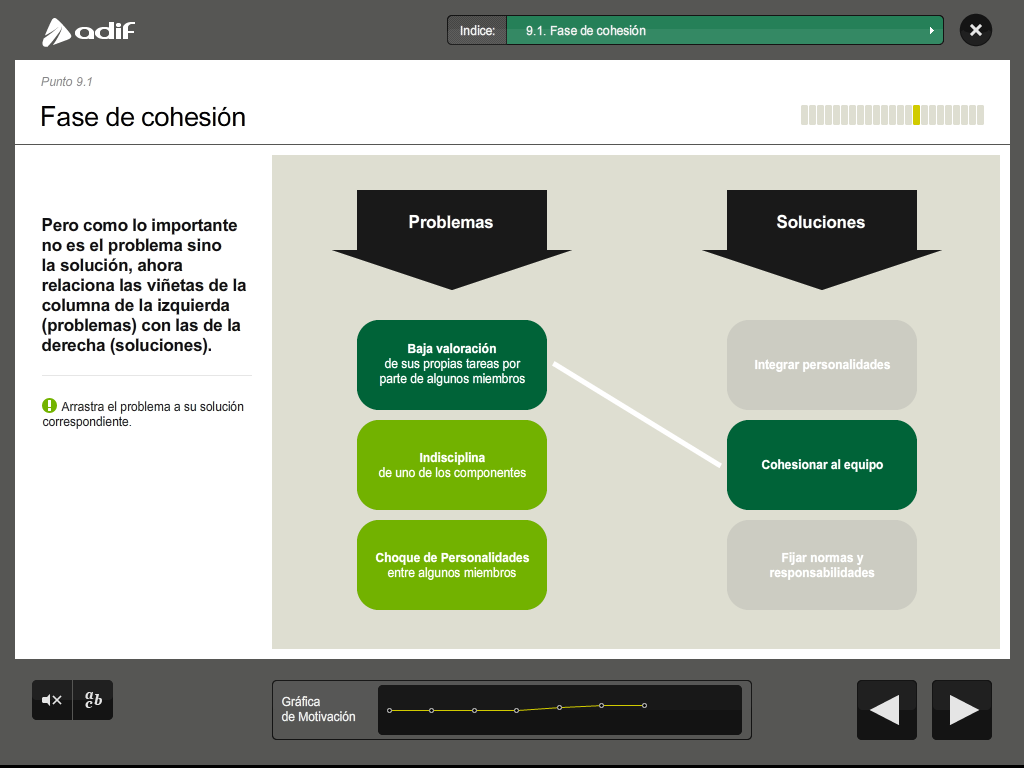
Task: Open the '9.1. Fase de cohesión' index menu
Action: [724, 31]
